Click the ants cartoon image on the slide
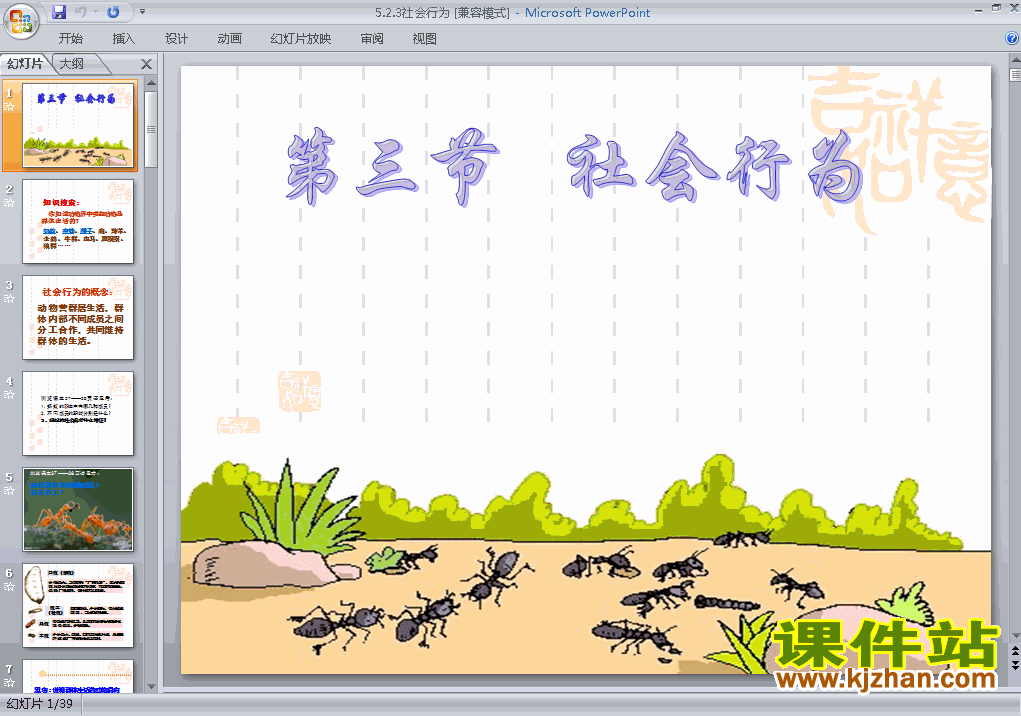The height and width of the screenshot is (716, 1021). point(586,565)
